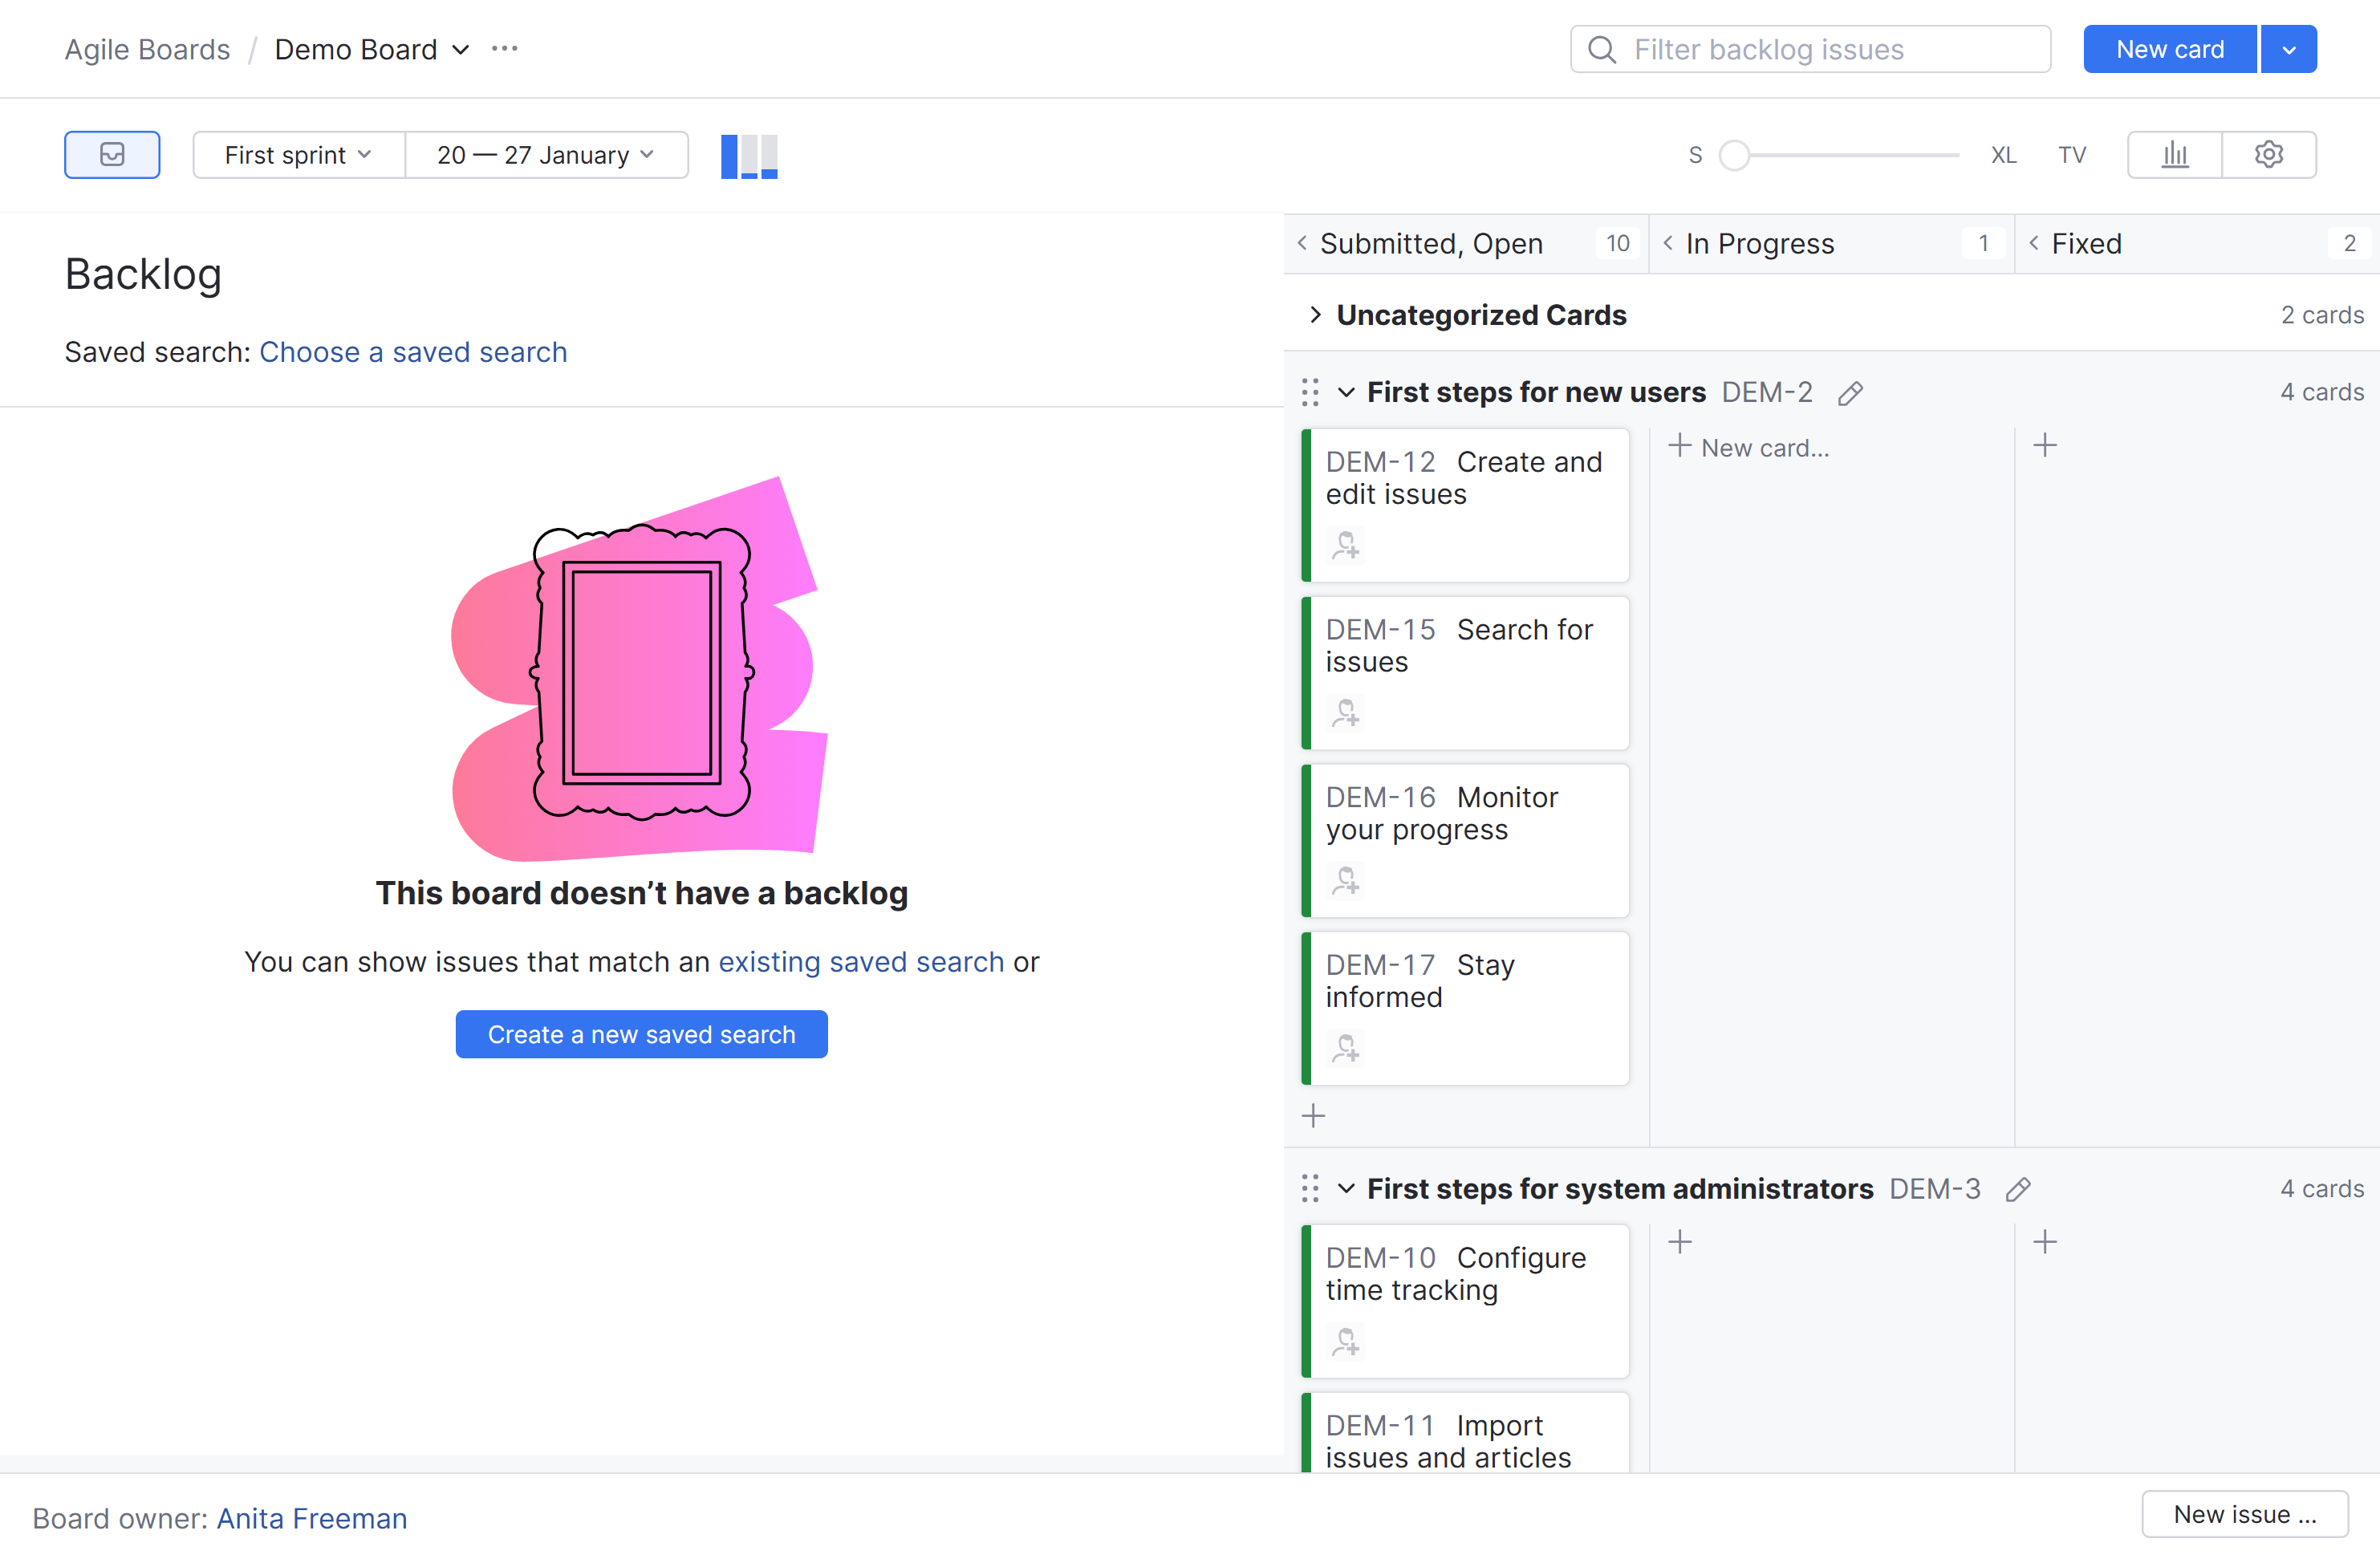Click drag handle of DEM-2 swimlane
Screen dimensions: 2380x1563
(x=1310, y=393)
